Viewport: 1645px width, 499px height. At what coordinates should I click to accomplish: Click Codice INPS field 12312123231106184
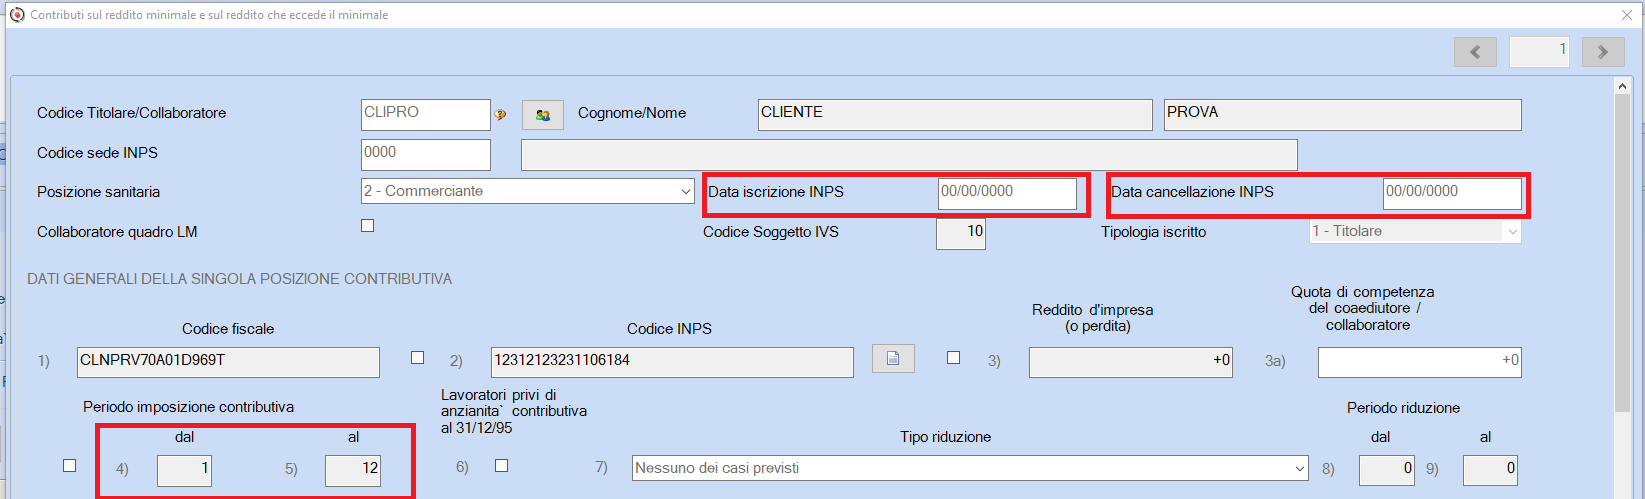[672, 362]
